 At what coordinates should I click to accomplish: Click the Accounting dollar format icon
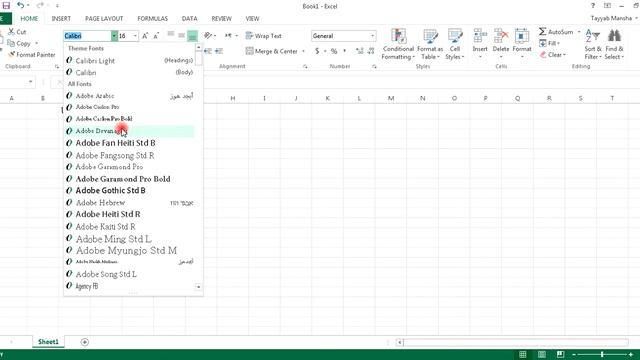pyautogui.click(x=317, y=51)
